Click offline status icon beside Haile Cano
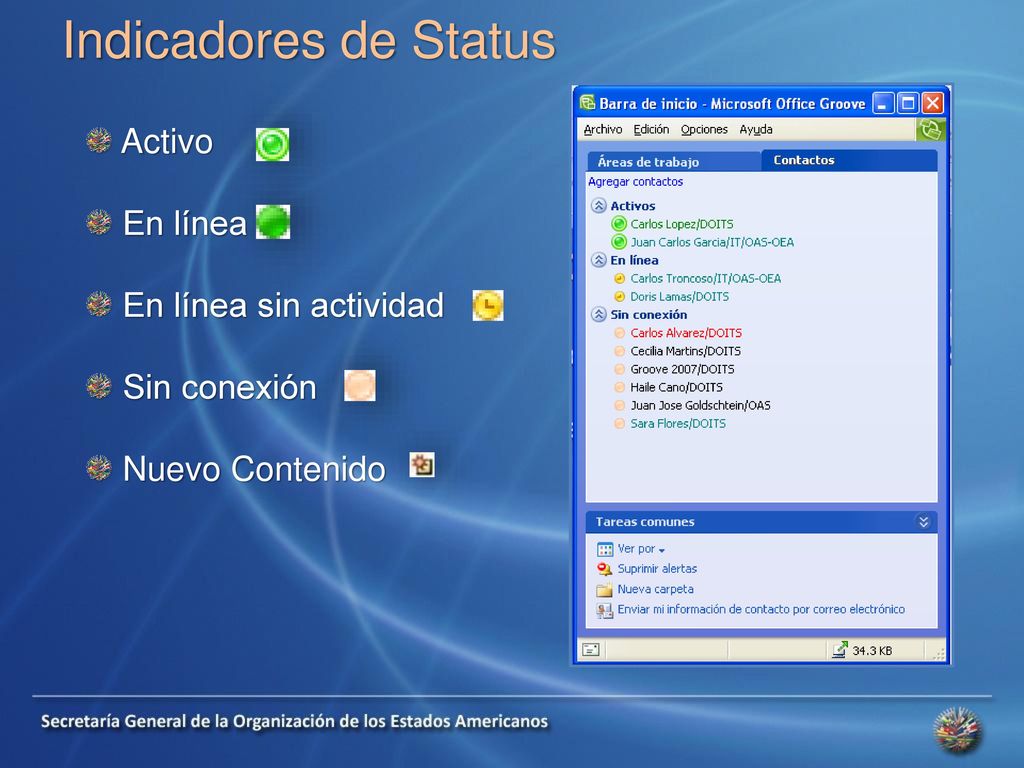Viewport: 1024px width, 768px height. click(x=620, y=387)
